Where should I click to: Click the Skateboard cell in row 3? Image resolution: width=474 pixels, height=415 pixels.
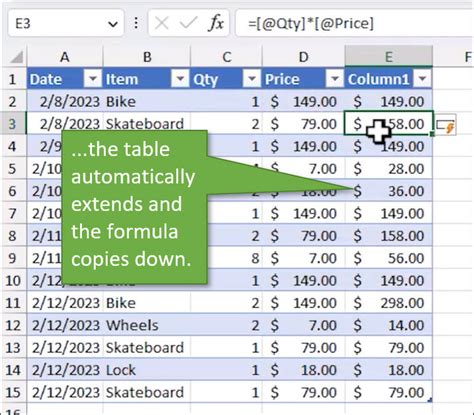tap(147, 124)
